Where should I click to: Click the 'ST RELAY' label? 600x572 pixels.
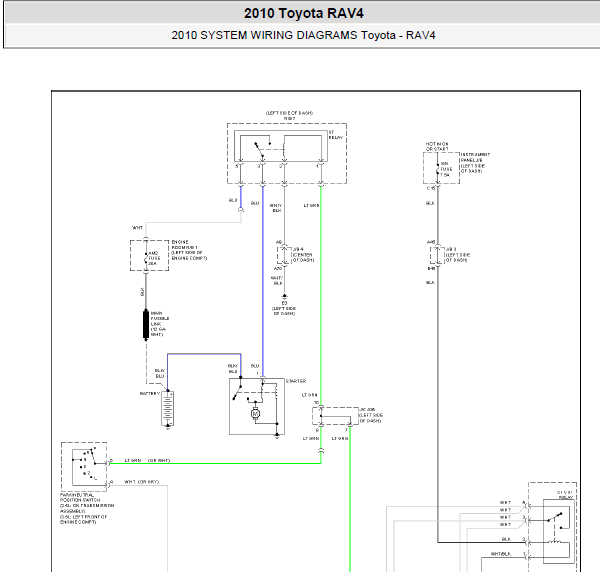click(x=336, y=135)
